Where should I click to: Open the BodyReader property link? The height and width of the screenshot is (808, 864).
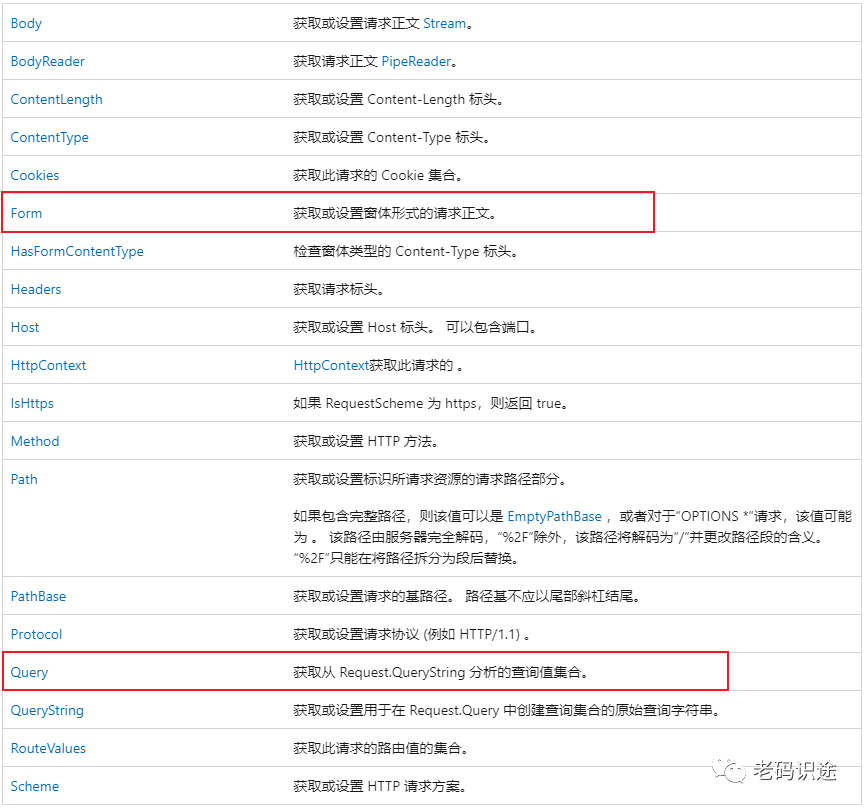[47, 61]
